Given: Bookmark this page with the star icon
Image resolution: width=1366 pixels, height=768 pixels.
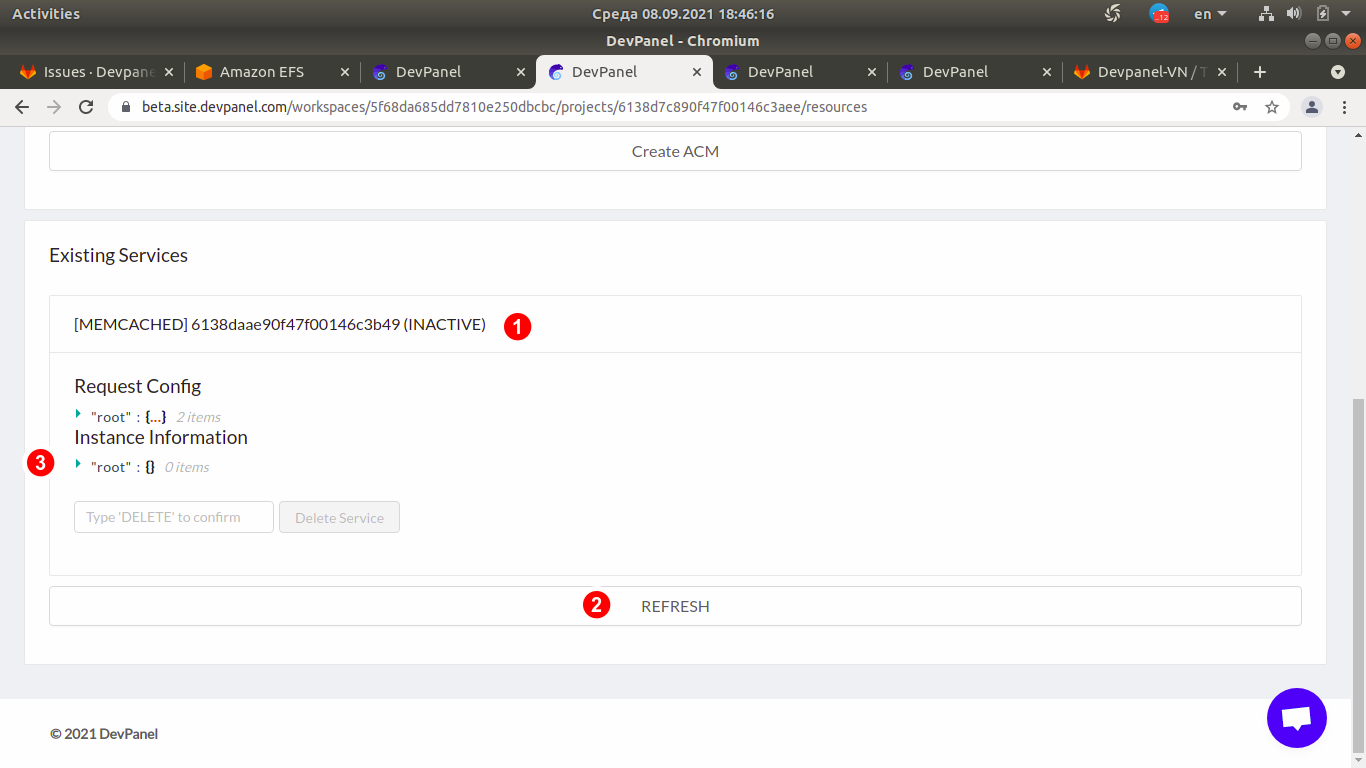Looking at the screenshot, I should (x=1271, y=106).
